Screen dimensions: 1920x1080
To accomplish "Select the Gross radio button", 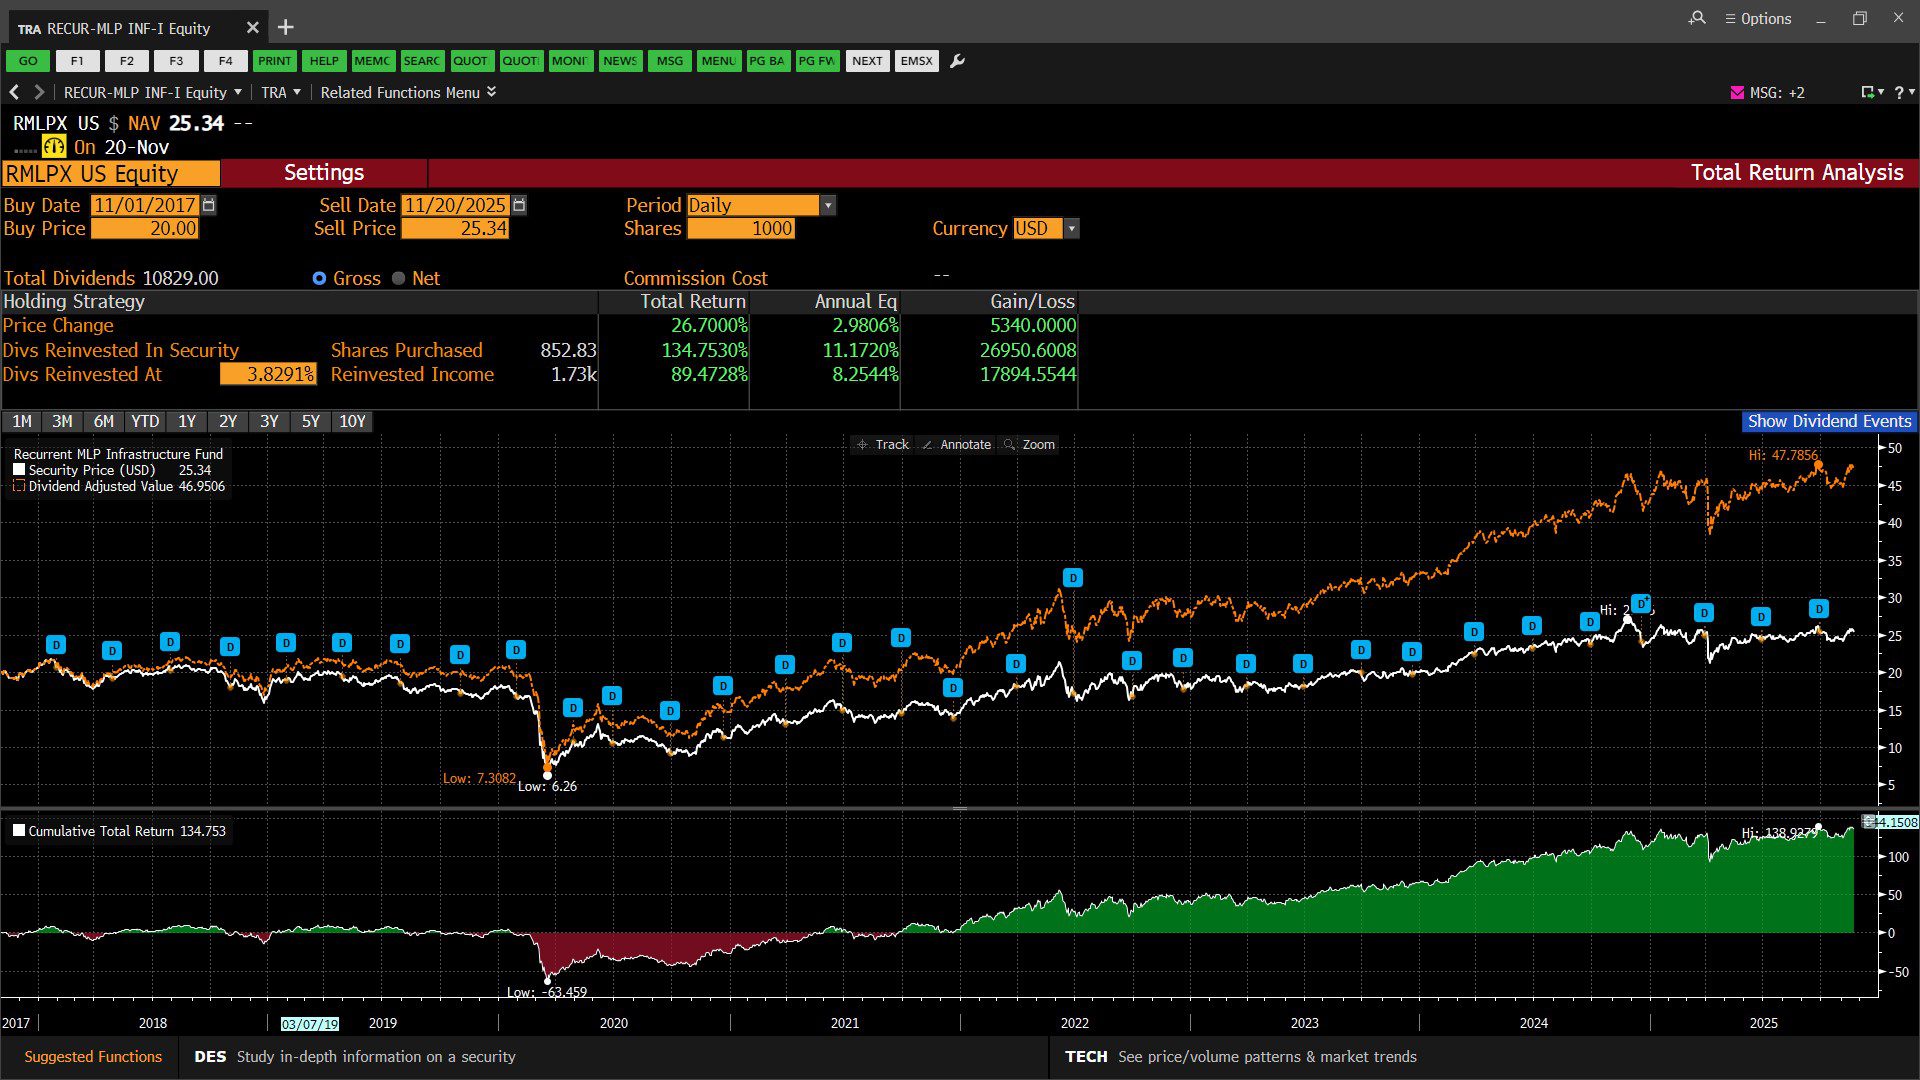I will pos(319,279).
